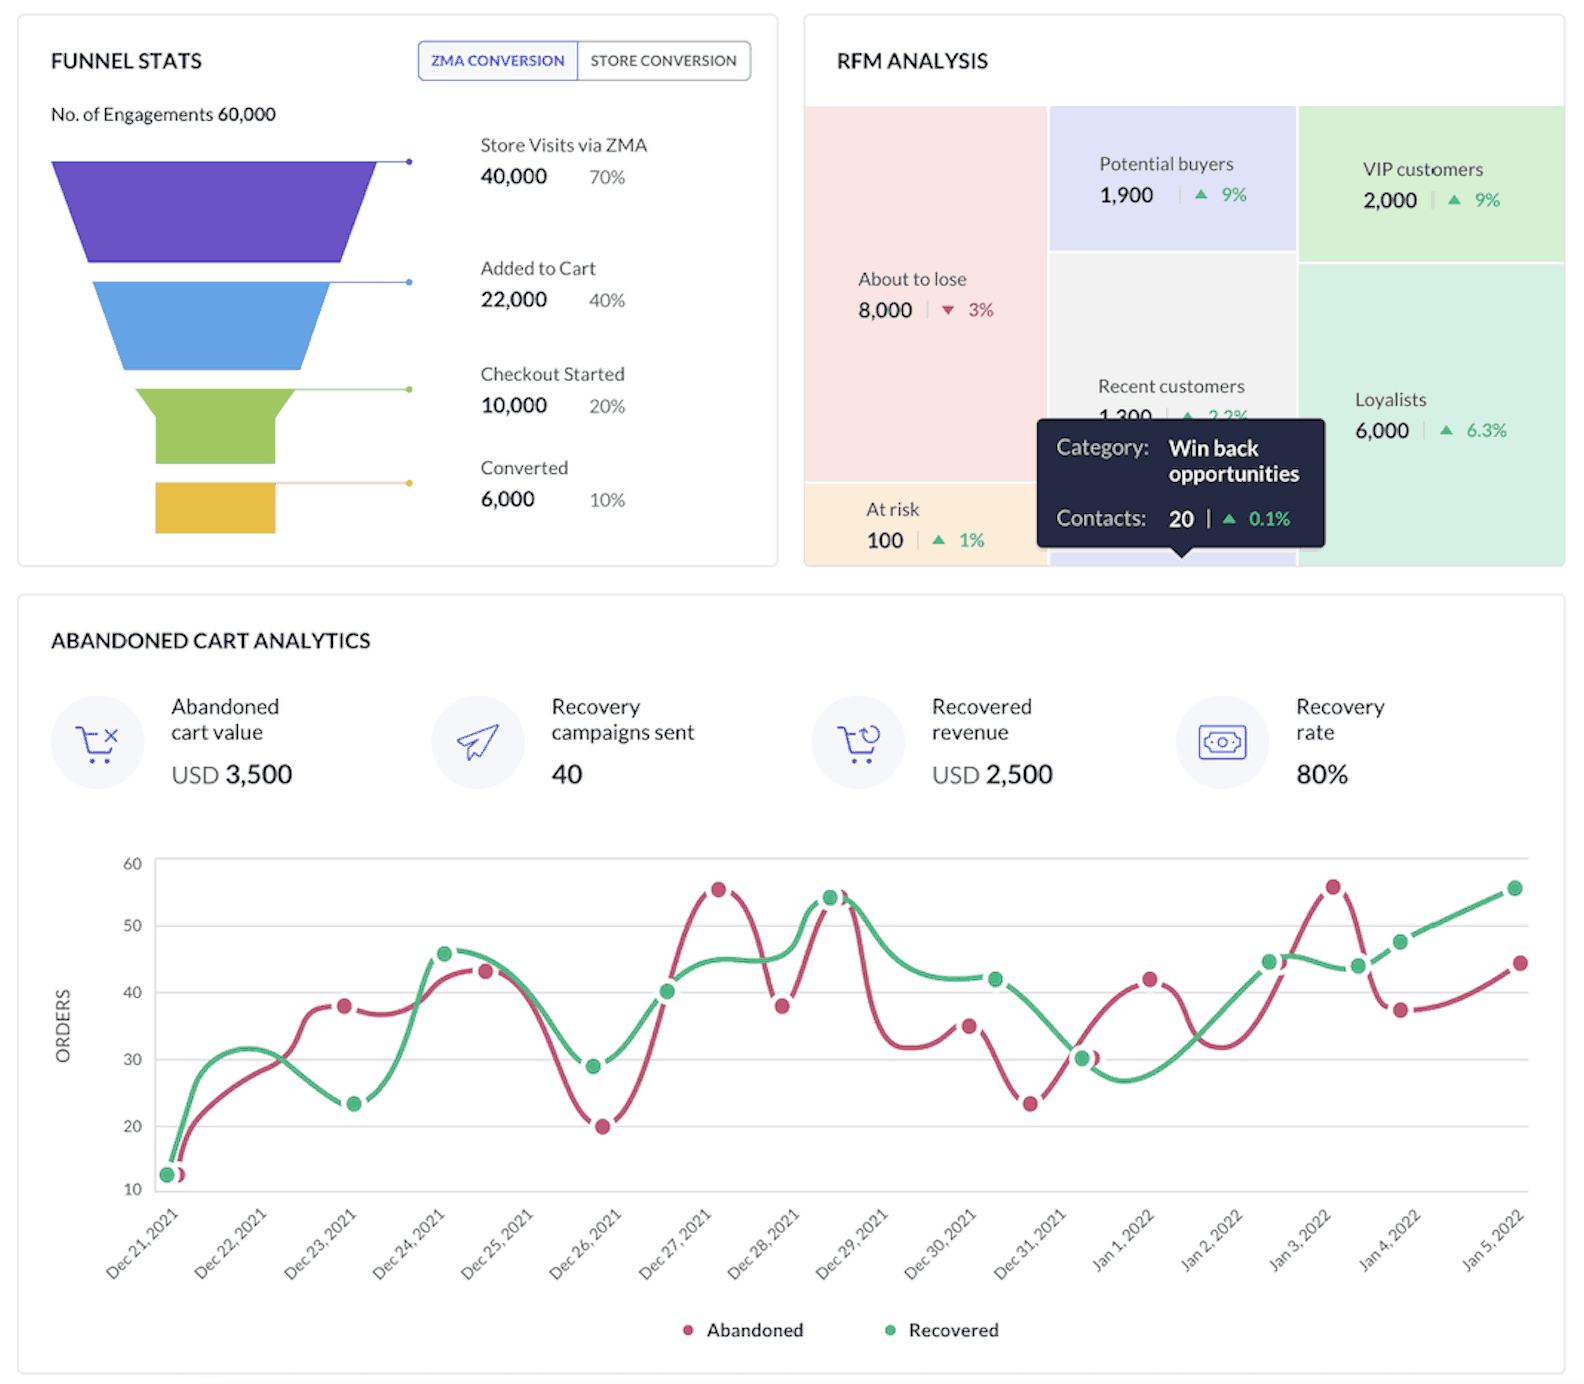Select the blue Added to Cart funnel segment
Image resolution: width=1584 pixels, height=1384 pixels.
click(212, 326)
